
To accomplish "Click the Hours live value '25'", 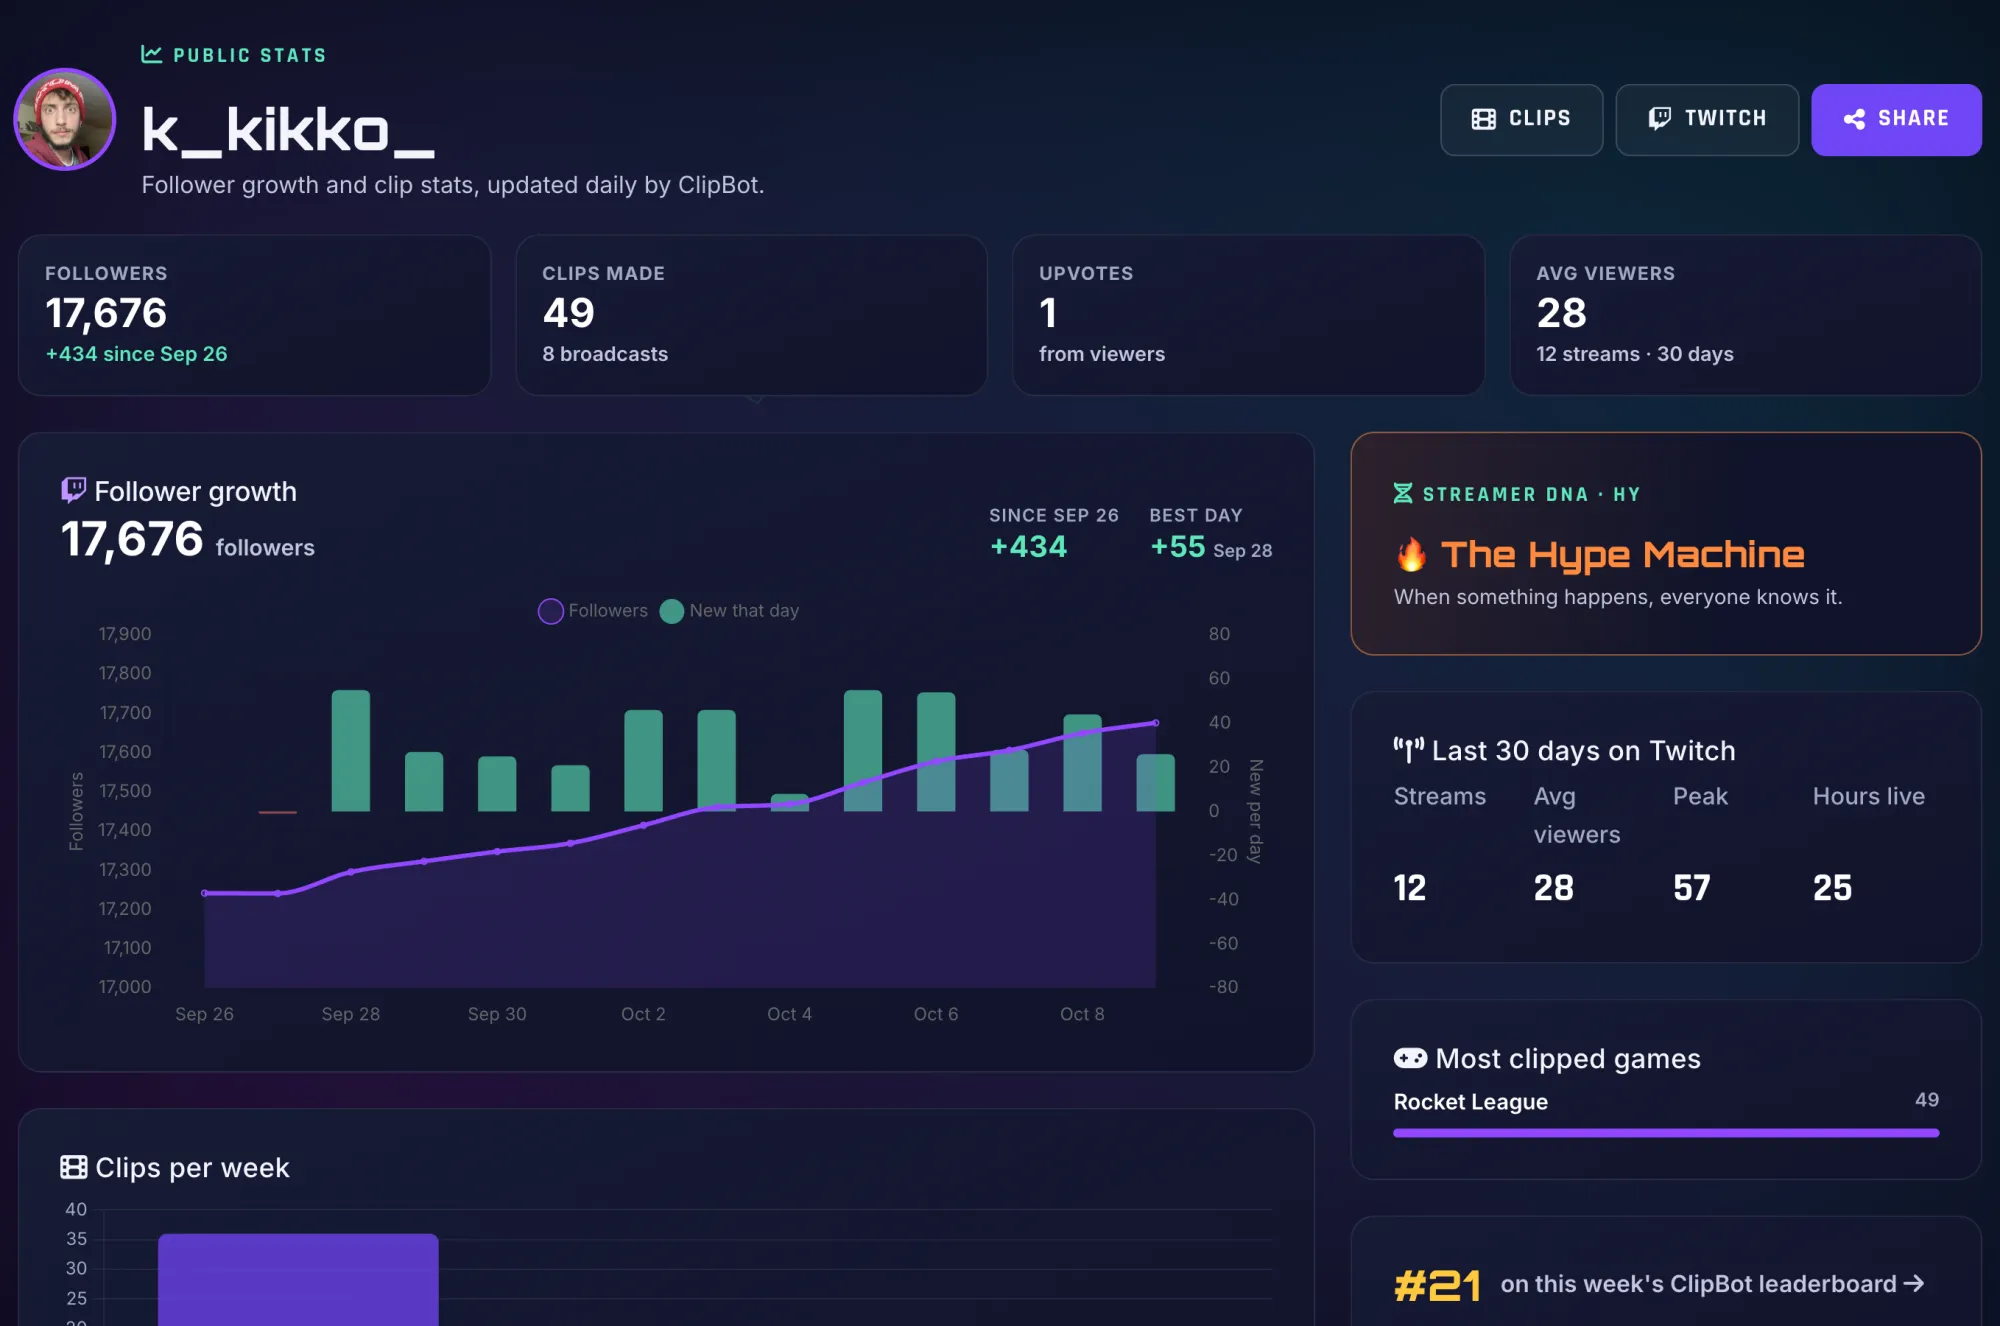I will pyautogui.click(x=1832, y=887).
